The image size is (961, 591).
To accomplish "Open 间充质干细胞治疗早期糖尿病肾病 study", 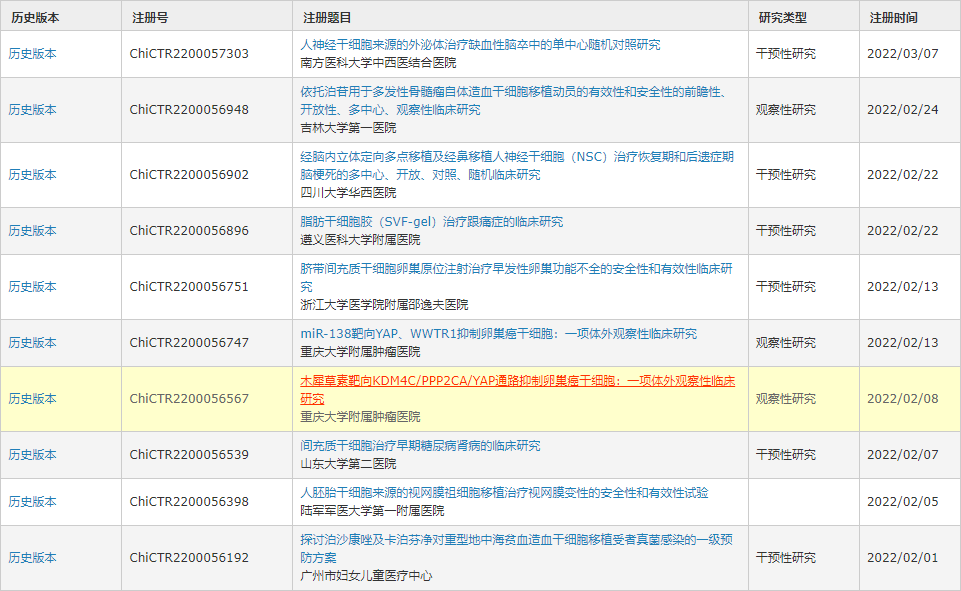I will tap(420, 446).
